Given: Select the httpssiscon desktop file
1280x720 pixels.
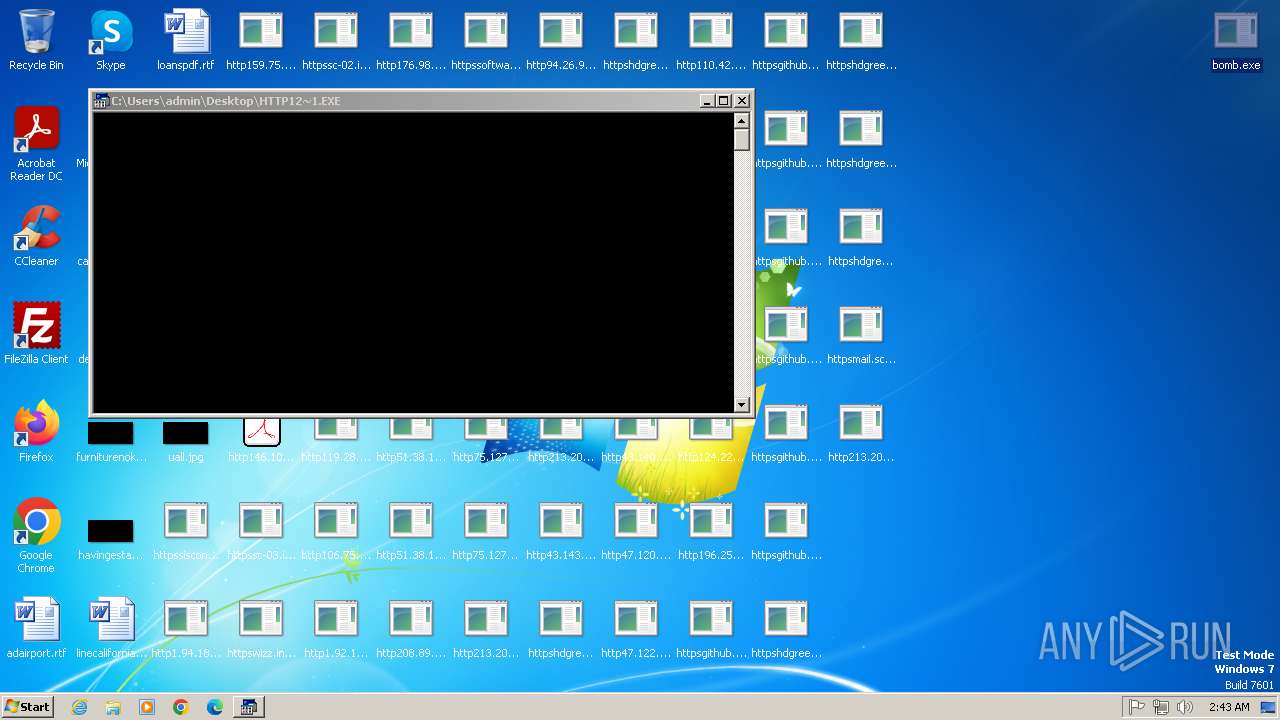Looking at the screenshot, I should coord(186,530).
